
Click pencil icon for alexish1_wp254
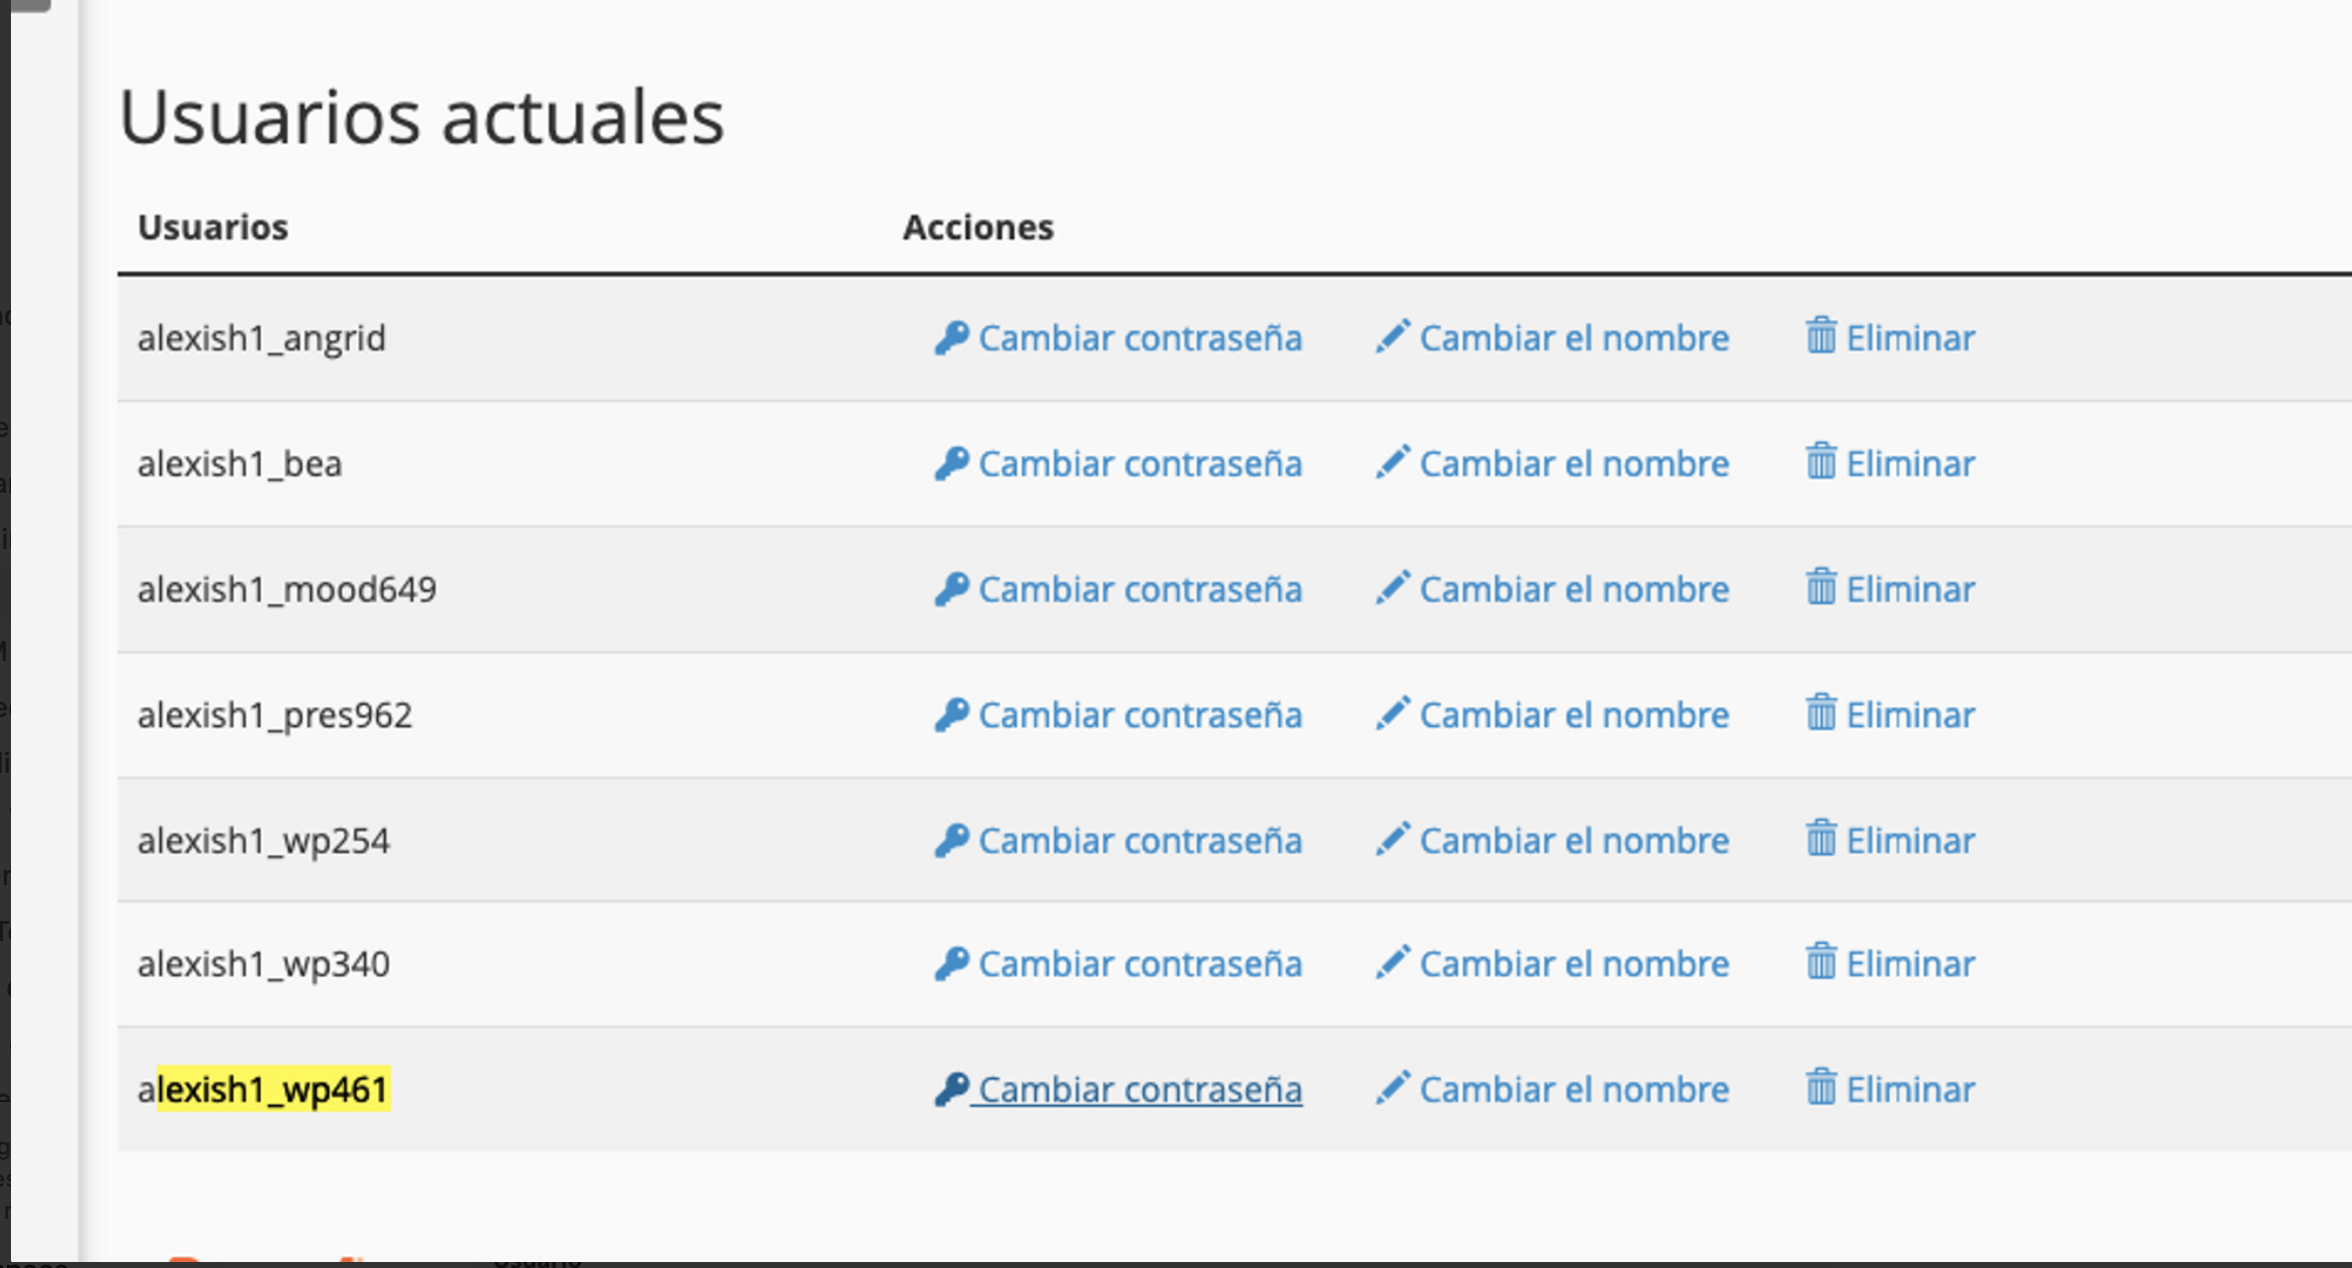pyautogui.click(x=1392, y=840)
